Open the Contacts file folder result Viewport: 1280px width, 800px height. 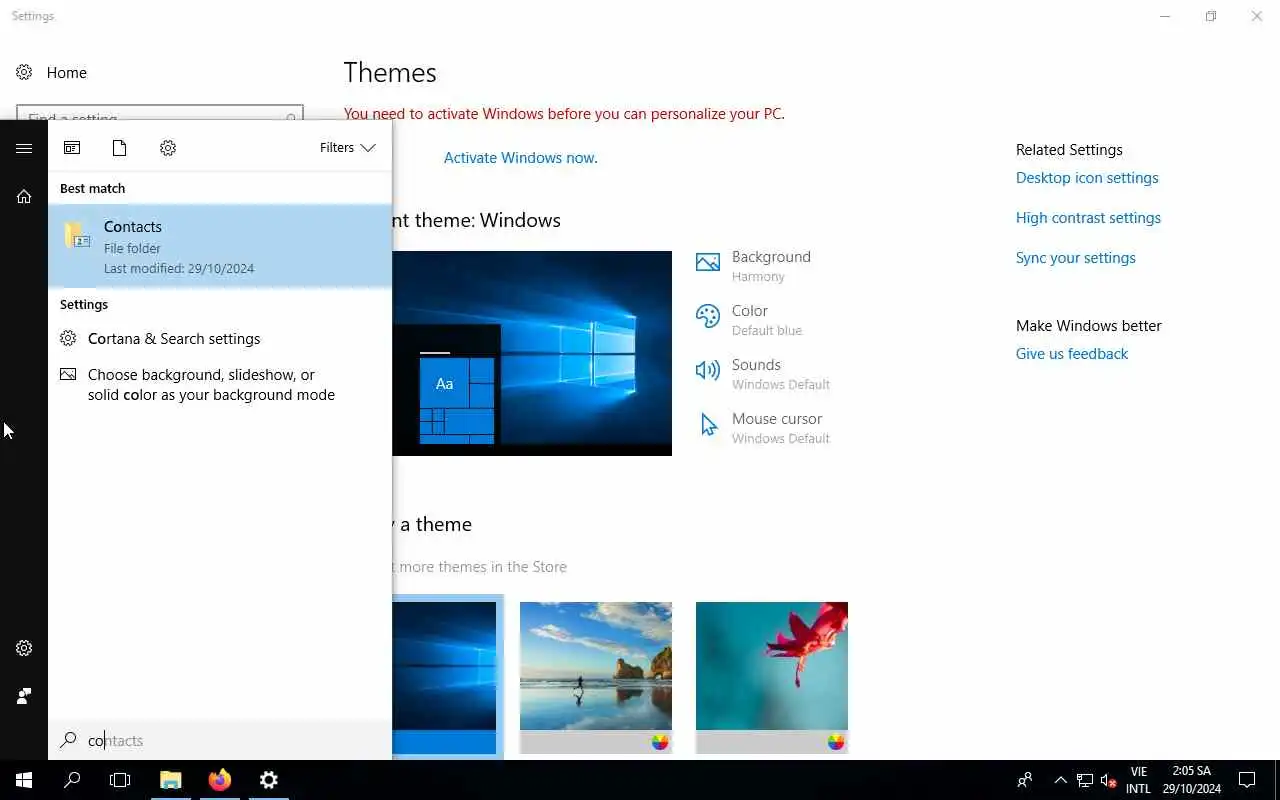[220, 246]
